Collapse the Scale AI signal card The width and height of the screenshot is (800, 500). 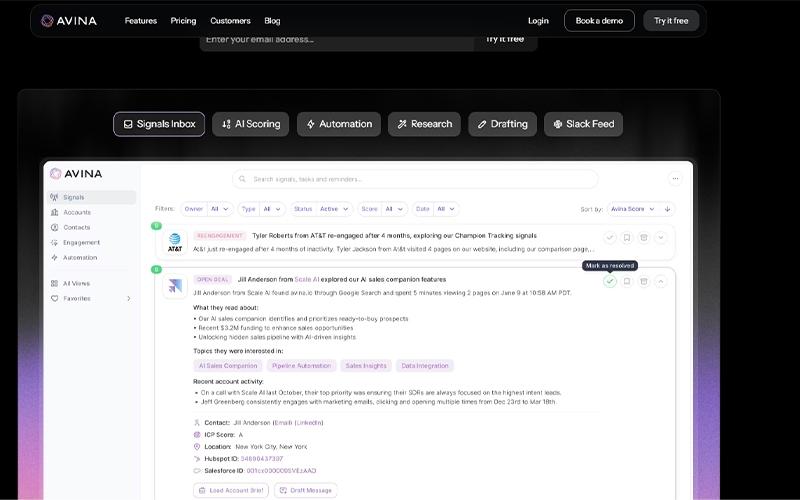(661, 281)
